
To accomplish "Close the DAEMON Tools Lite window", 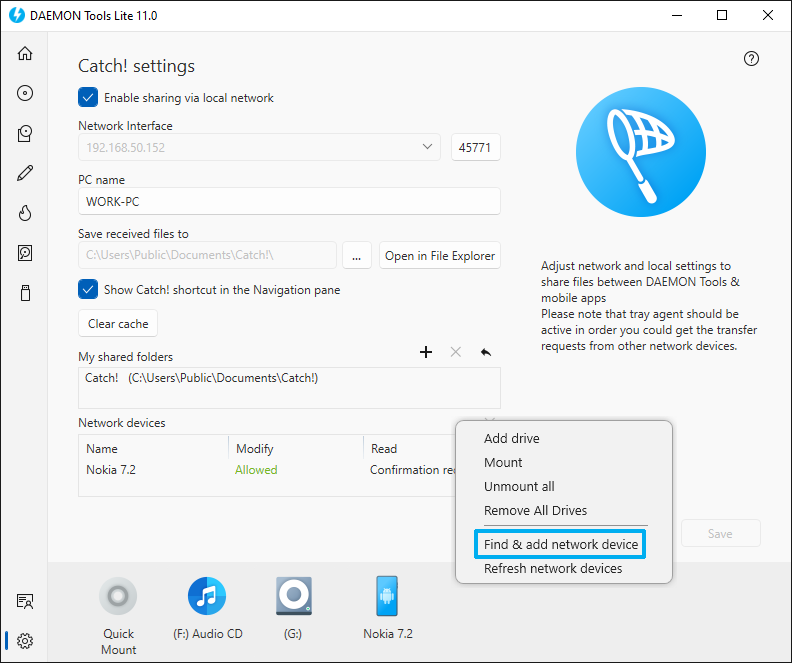I will 768,15.
